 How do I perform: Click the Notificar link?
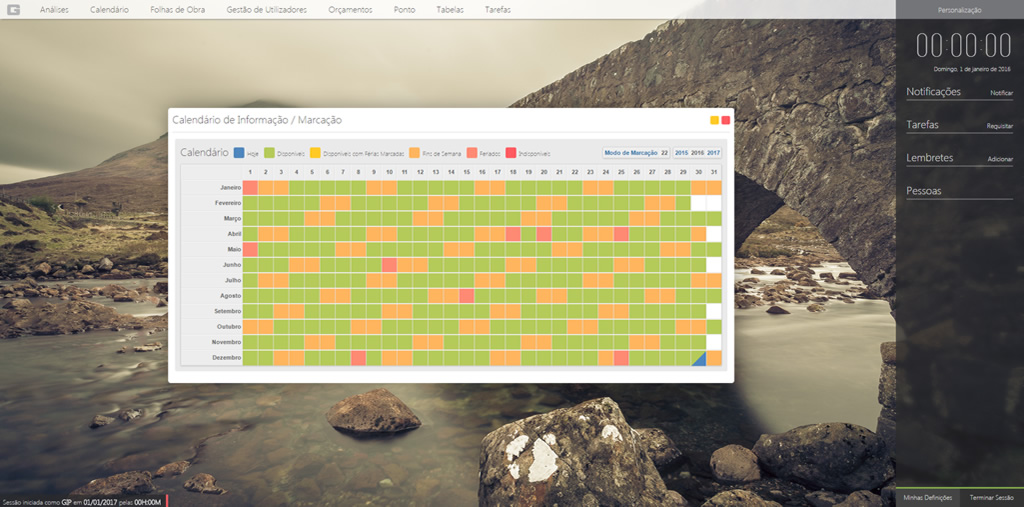1001,93
